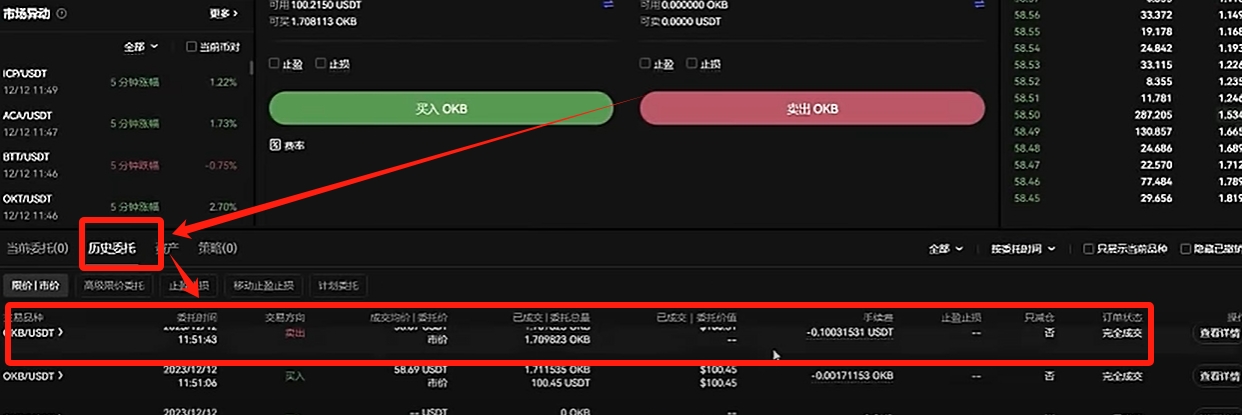Select the 移动止盈止损 tab
1242x415 pixels.
(264, 286)
